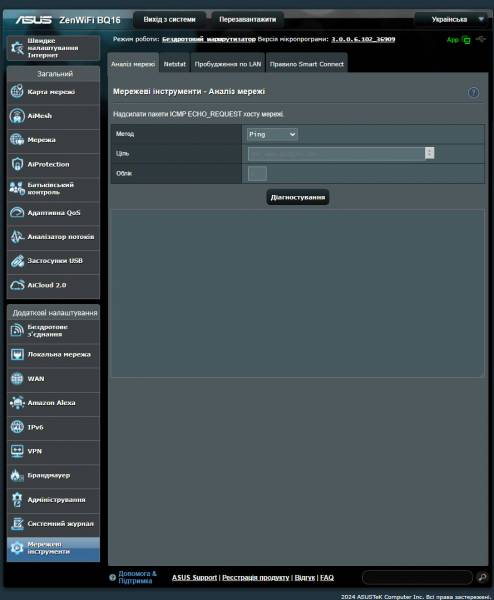Expand the Метод Ping dropdown
The height and width of the screenshot is (600, 494).
click(x=272, y=134)
